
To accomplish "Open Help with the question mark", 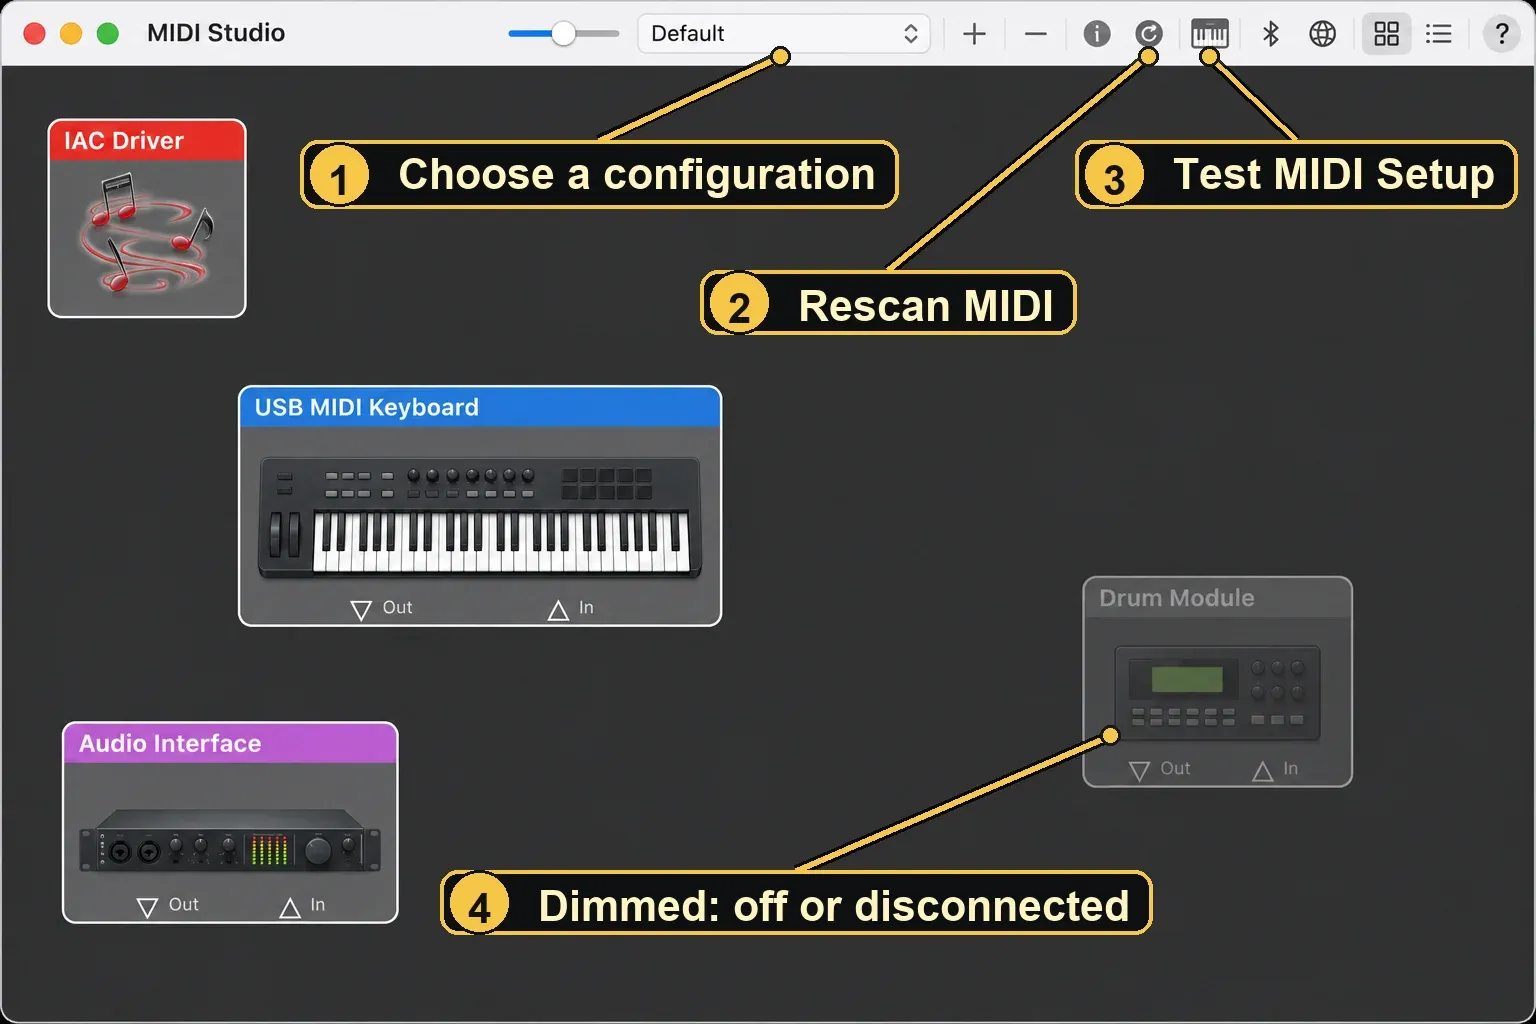I will pyautogui.click(x=1501, y=34).
